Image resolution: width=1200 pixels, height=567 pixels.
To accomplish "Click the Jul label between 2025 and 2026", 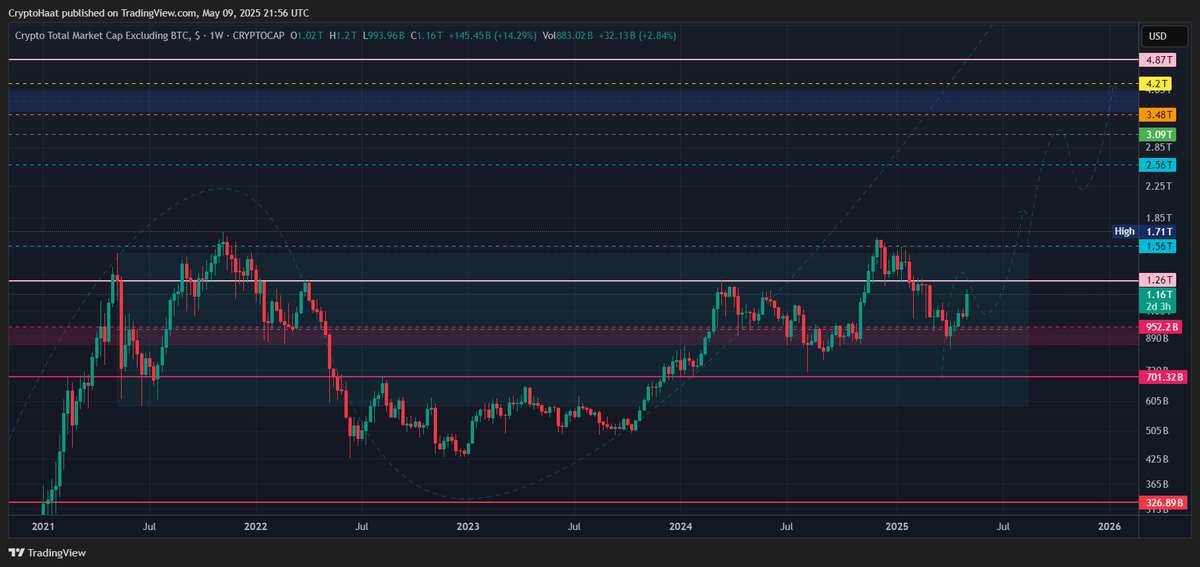I will click(1003, 525).
